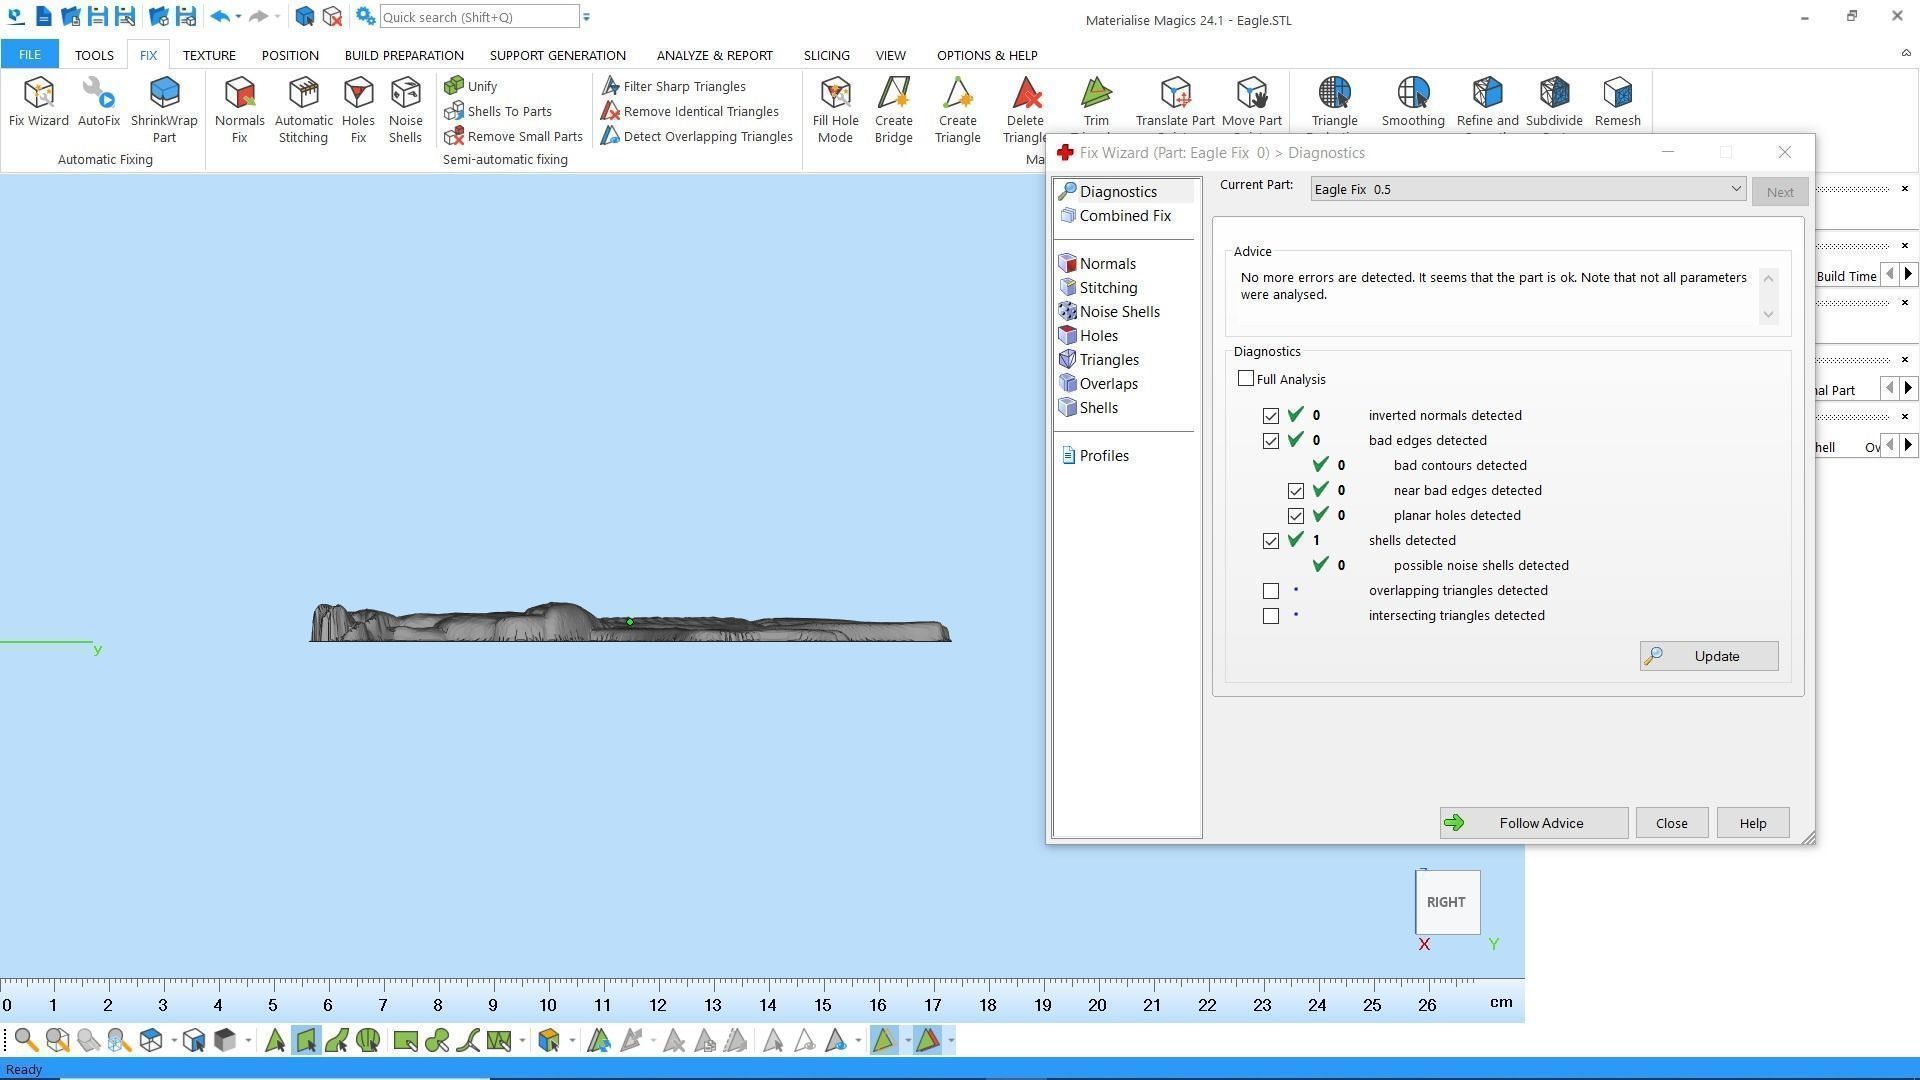Uncheck the inverted normals detected box
Screen dimensions: 1920x1080
(x=1271, y=416)
